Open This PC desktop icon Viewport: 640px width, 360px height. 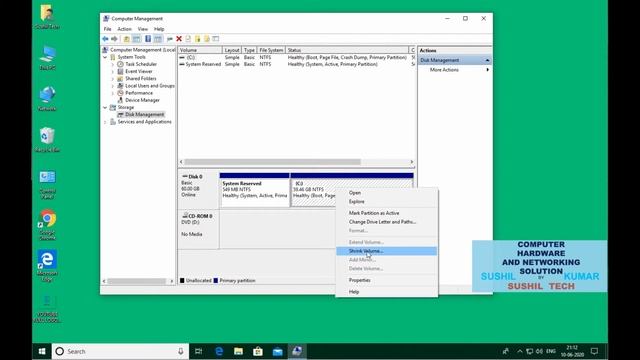click(x=47, y=58)
